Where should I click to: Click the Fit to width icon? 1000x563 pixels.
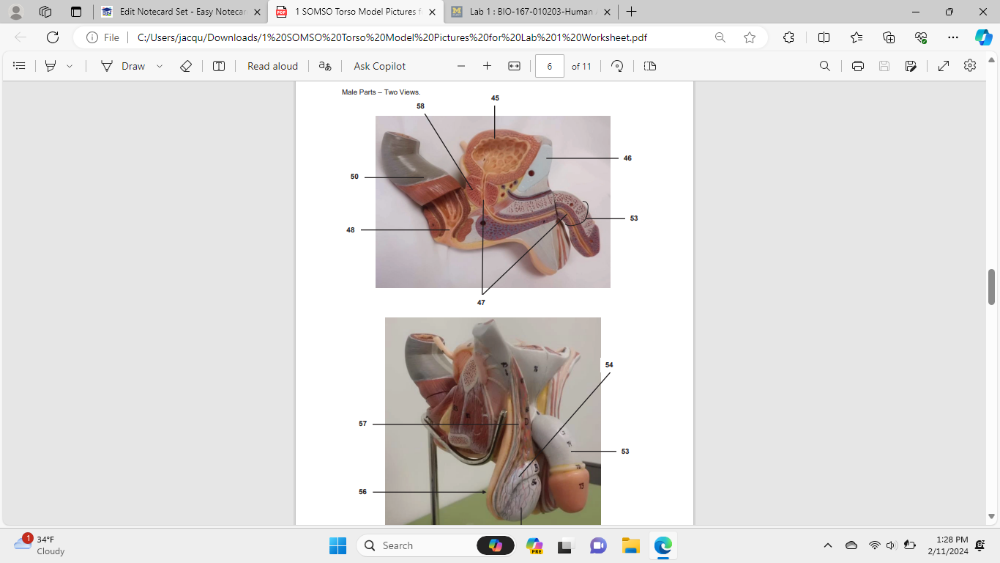[514, 66]
